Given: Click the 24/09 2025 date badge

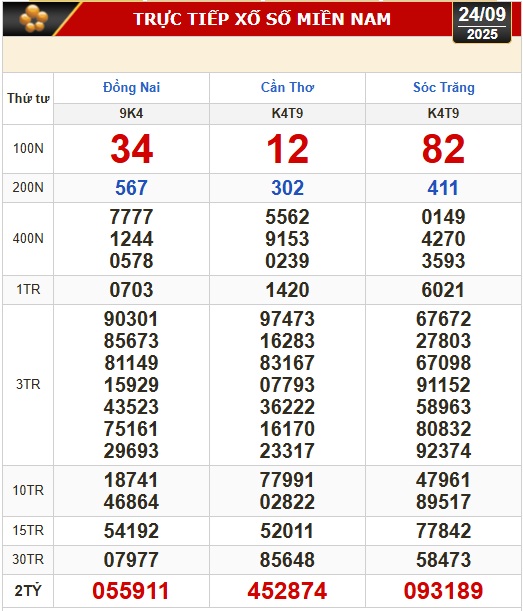Looking at the screenshot, I should pos(482,23).
